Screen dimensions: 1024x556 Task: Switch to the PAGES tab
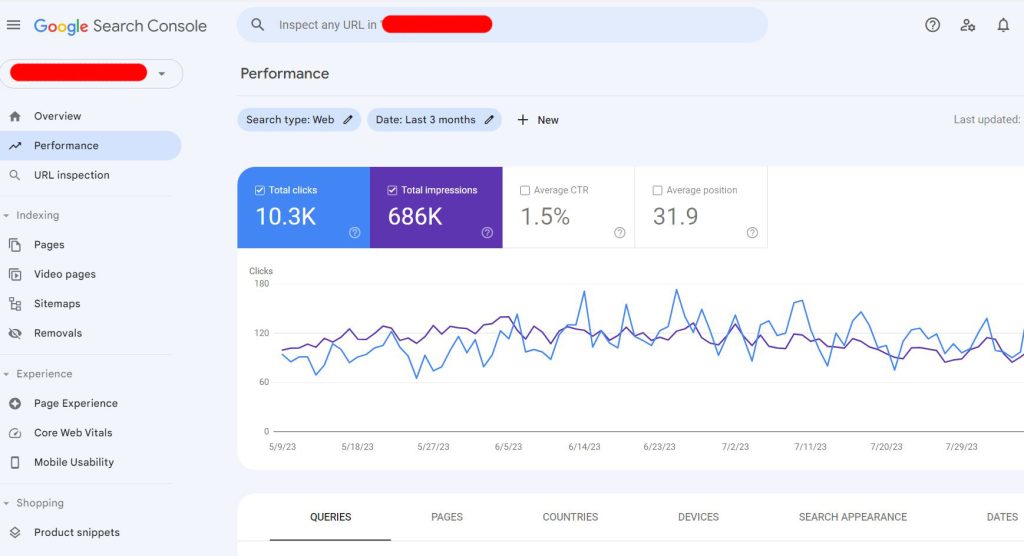point(447,517)
